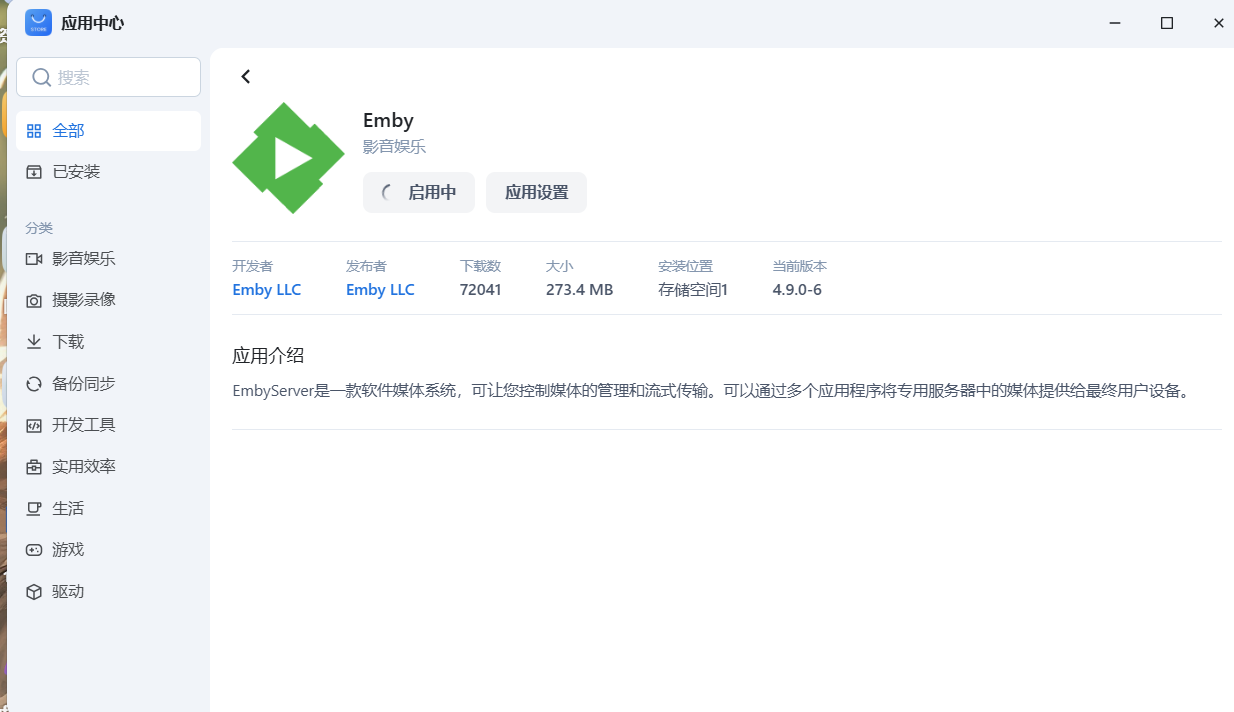Viewport: 1234px width, 712px height.
Task: Click the 发布者 field label
Action: click(366, 266)
